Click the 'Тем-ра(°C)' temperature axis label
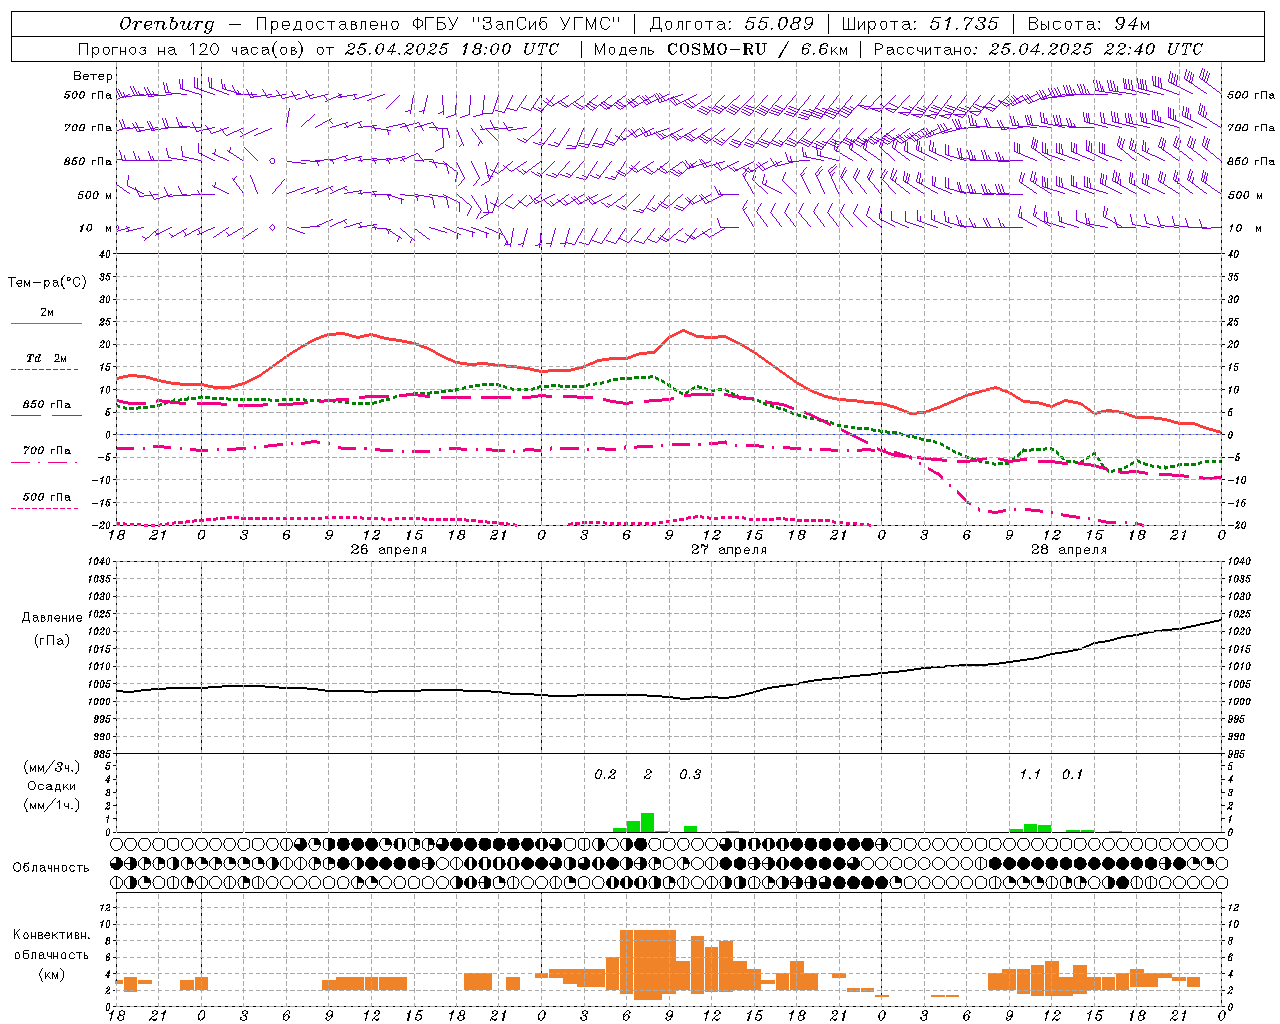1280x1024 pixels. pyautogui.click(x=47, y=283)
